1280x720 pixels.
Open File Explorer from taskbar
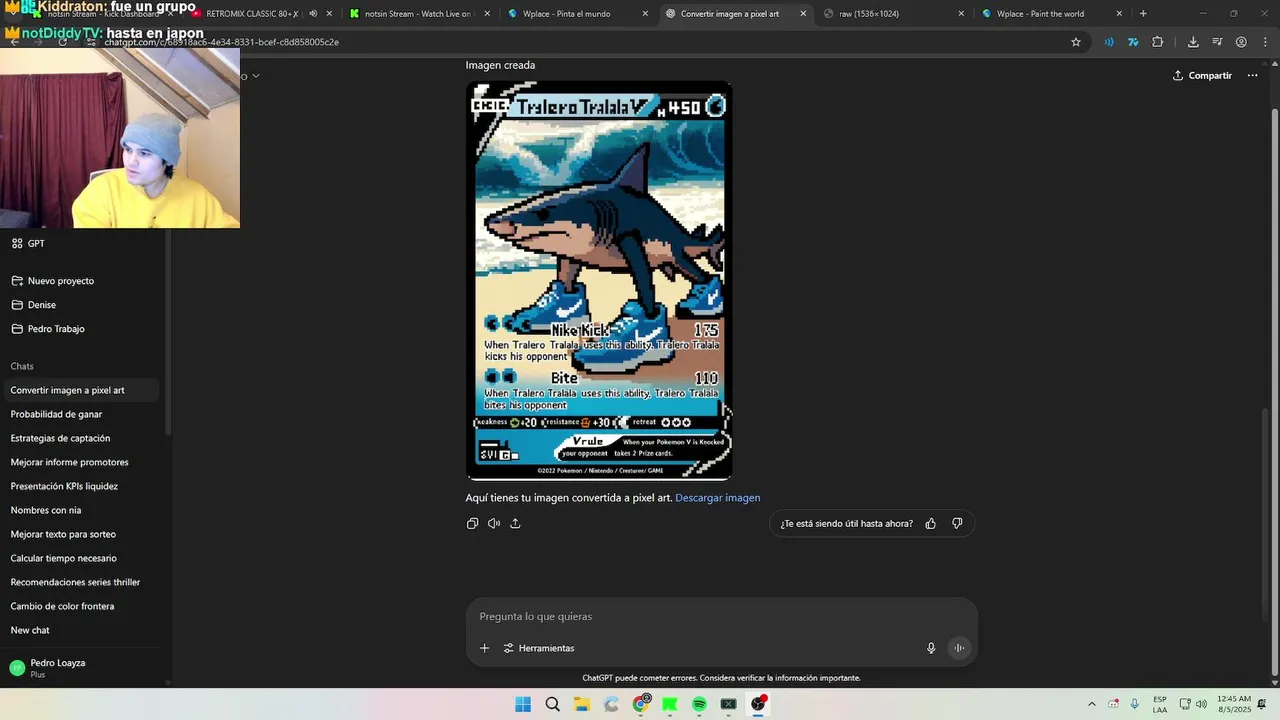click(582, 704)
